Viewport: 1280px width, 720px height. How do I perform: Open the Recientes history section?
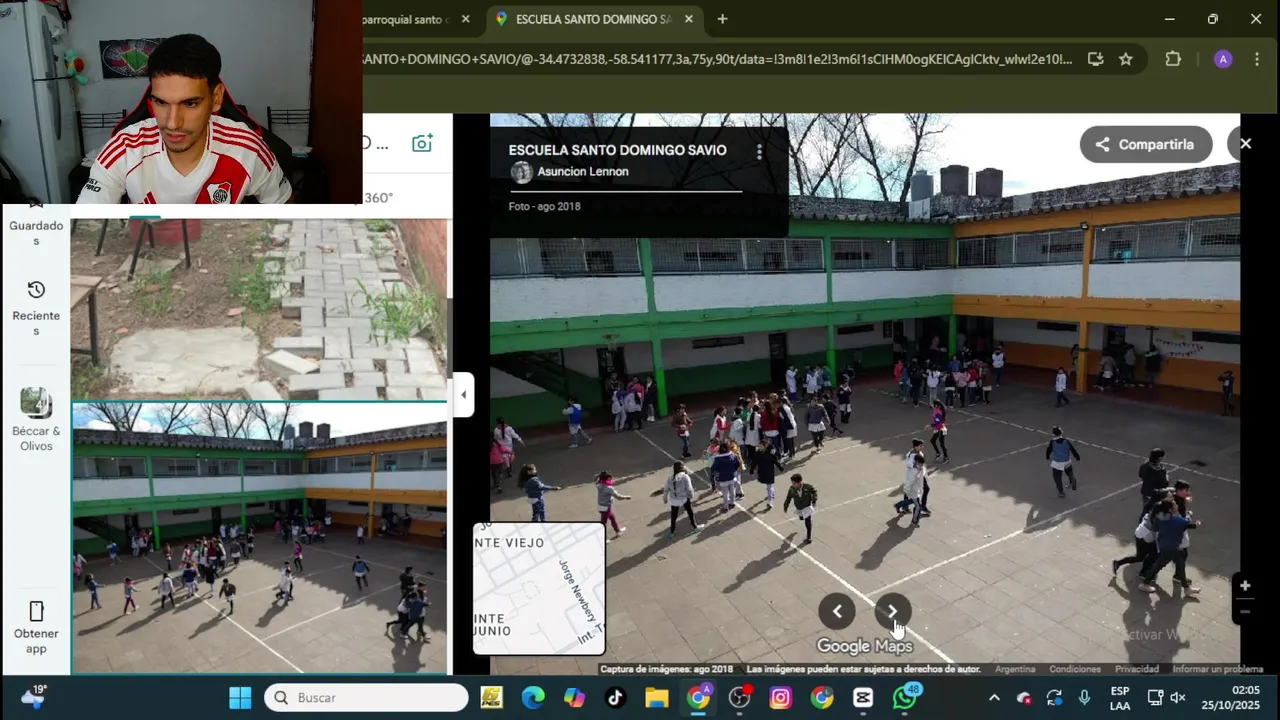coord(36,307)
